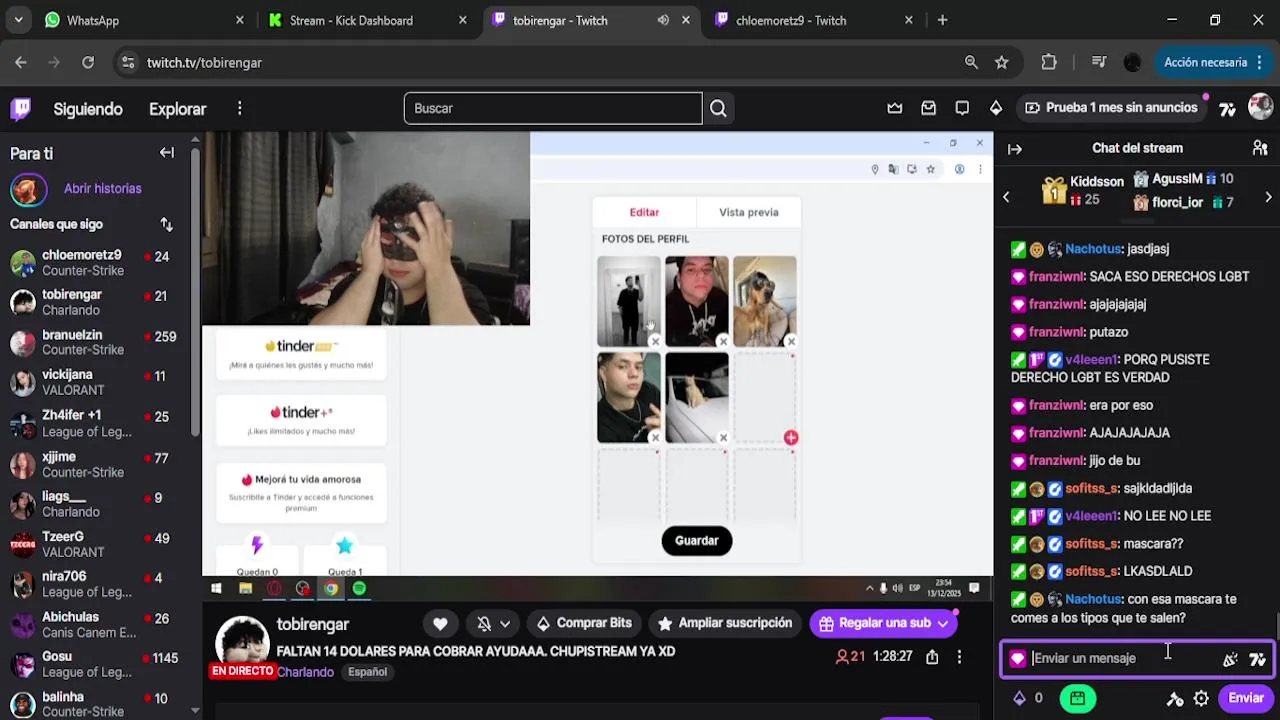Share the stream with the share icon

[932, 657]
